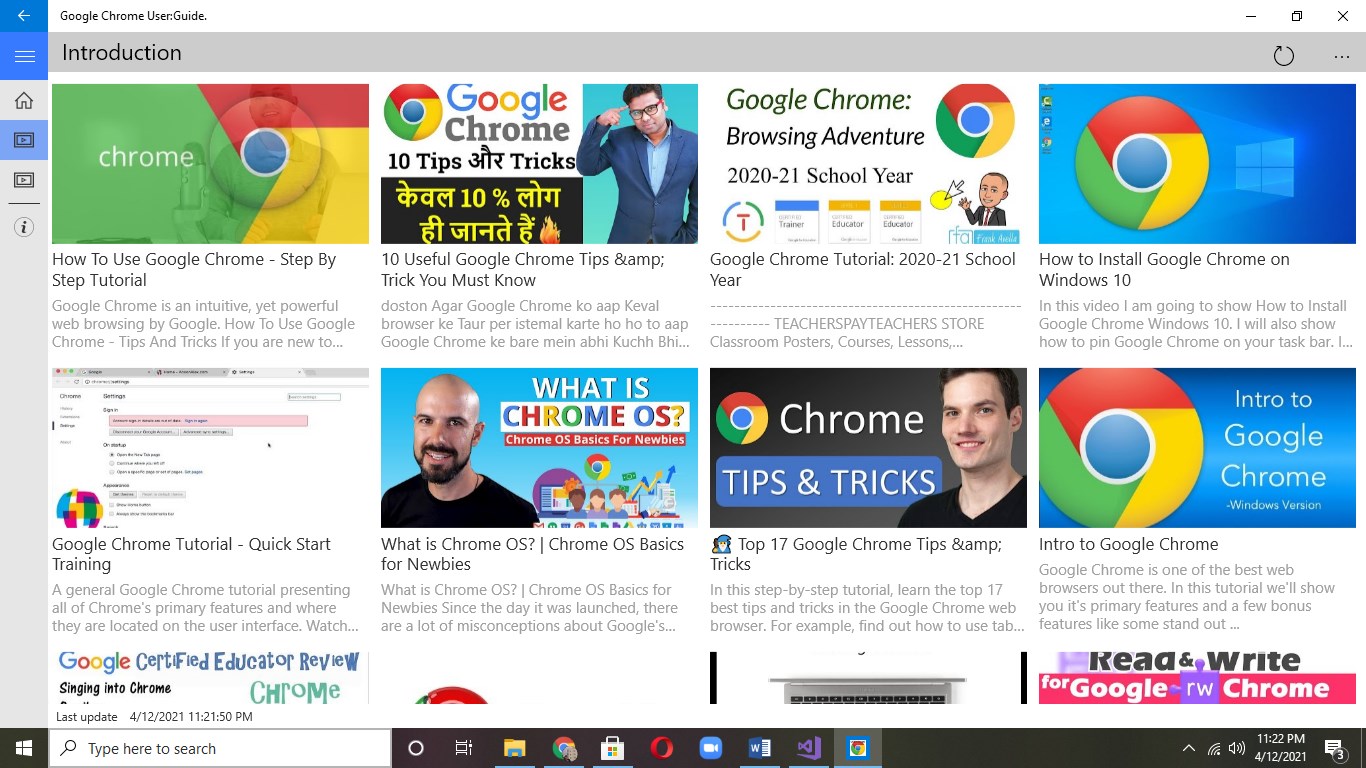Click description starting 'doston Agar Google Chrome'
The width and height of the screenshot is (1366, 768).
[x=535, y=324]
